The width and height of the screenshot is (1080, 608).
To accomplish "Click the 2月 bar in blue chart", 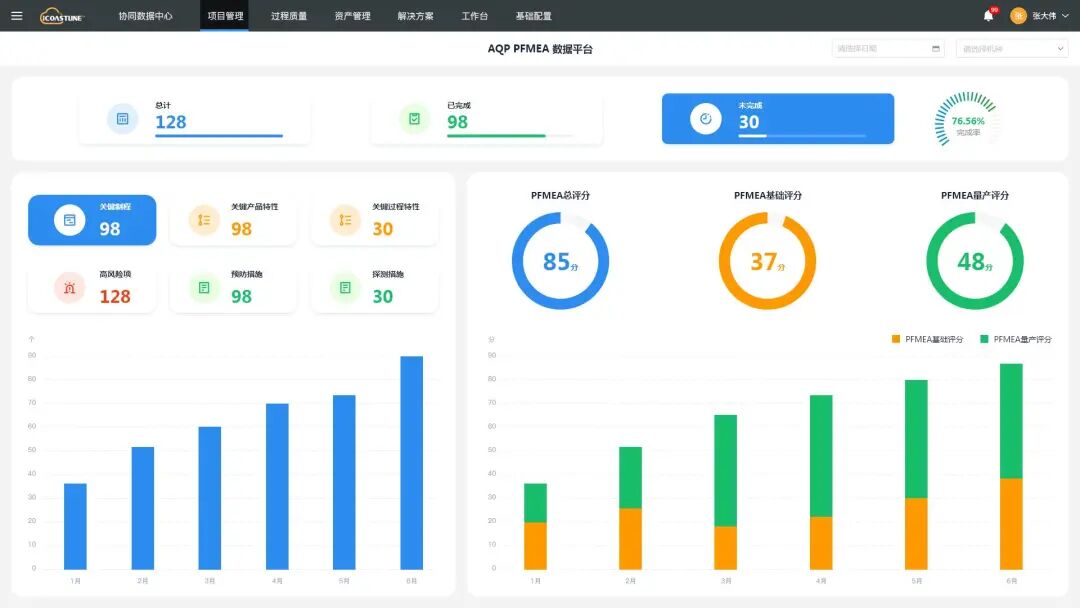I will (143, 508).
